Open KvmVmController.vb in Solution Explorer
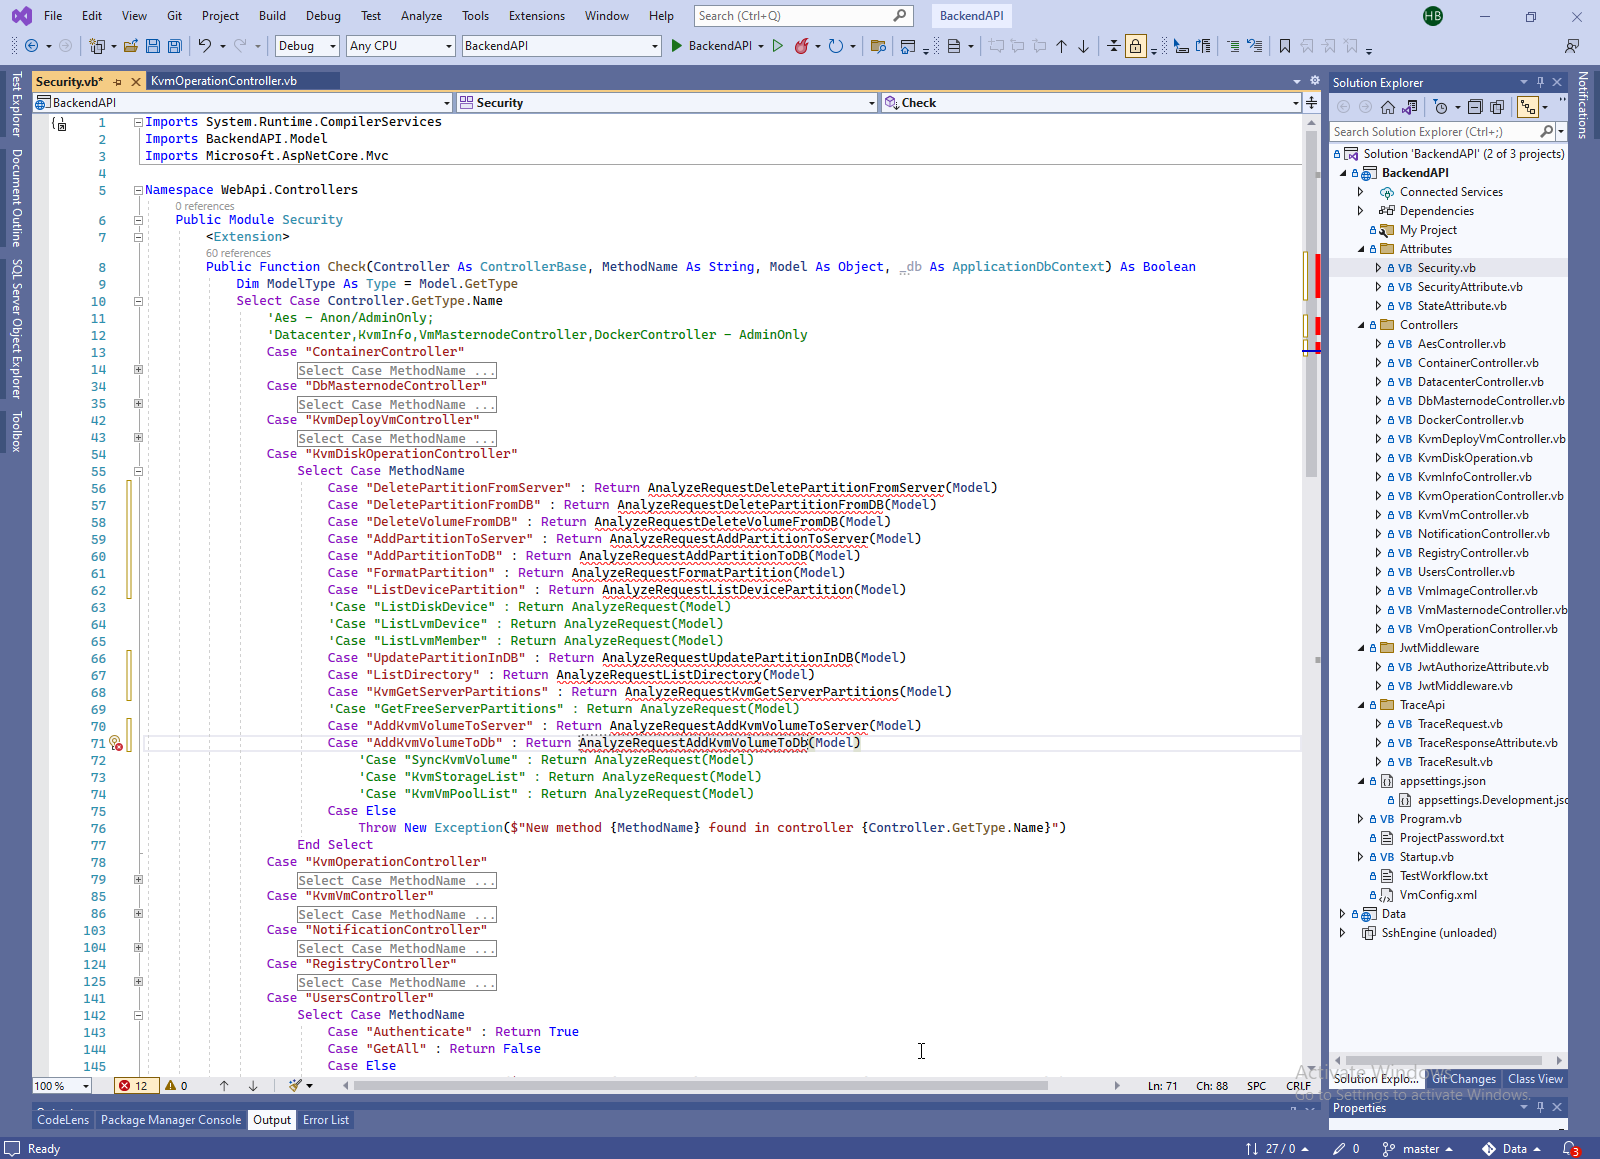Image resolution: width=1600 pixels, height=1159 pixels. [x=1472, y=515]
